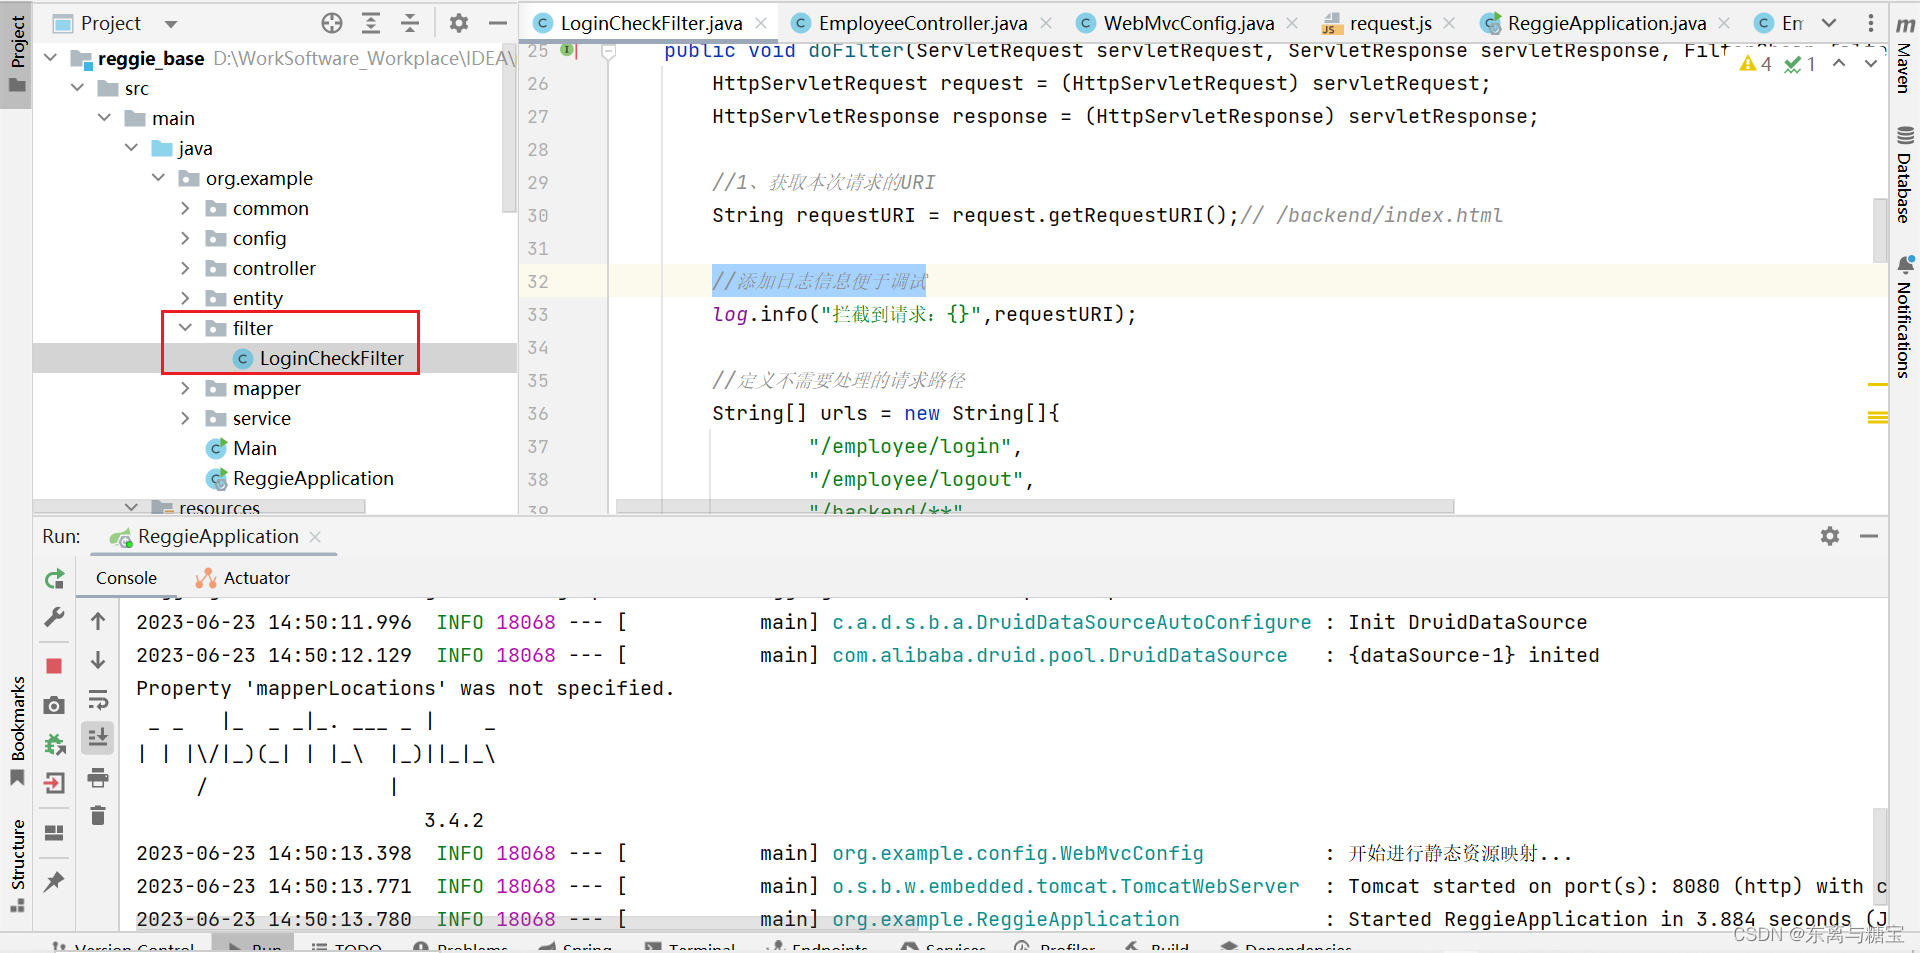Show hidden editor tabs dropdown
Viewport: 1920px width, 953px height.
click(1829, 23)
